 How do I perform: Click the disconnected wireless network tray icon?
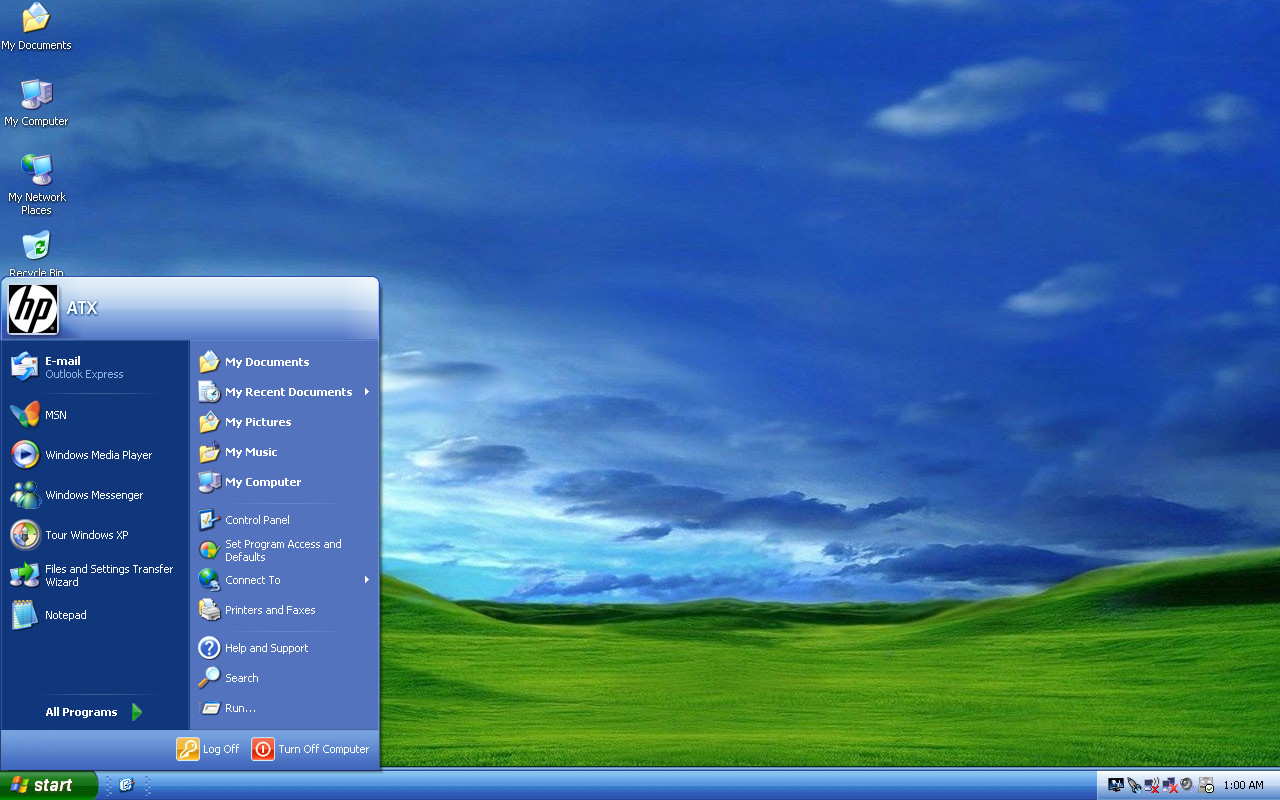1151,785
